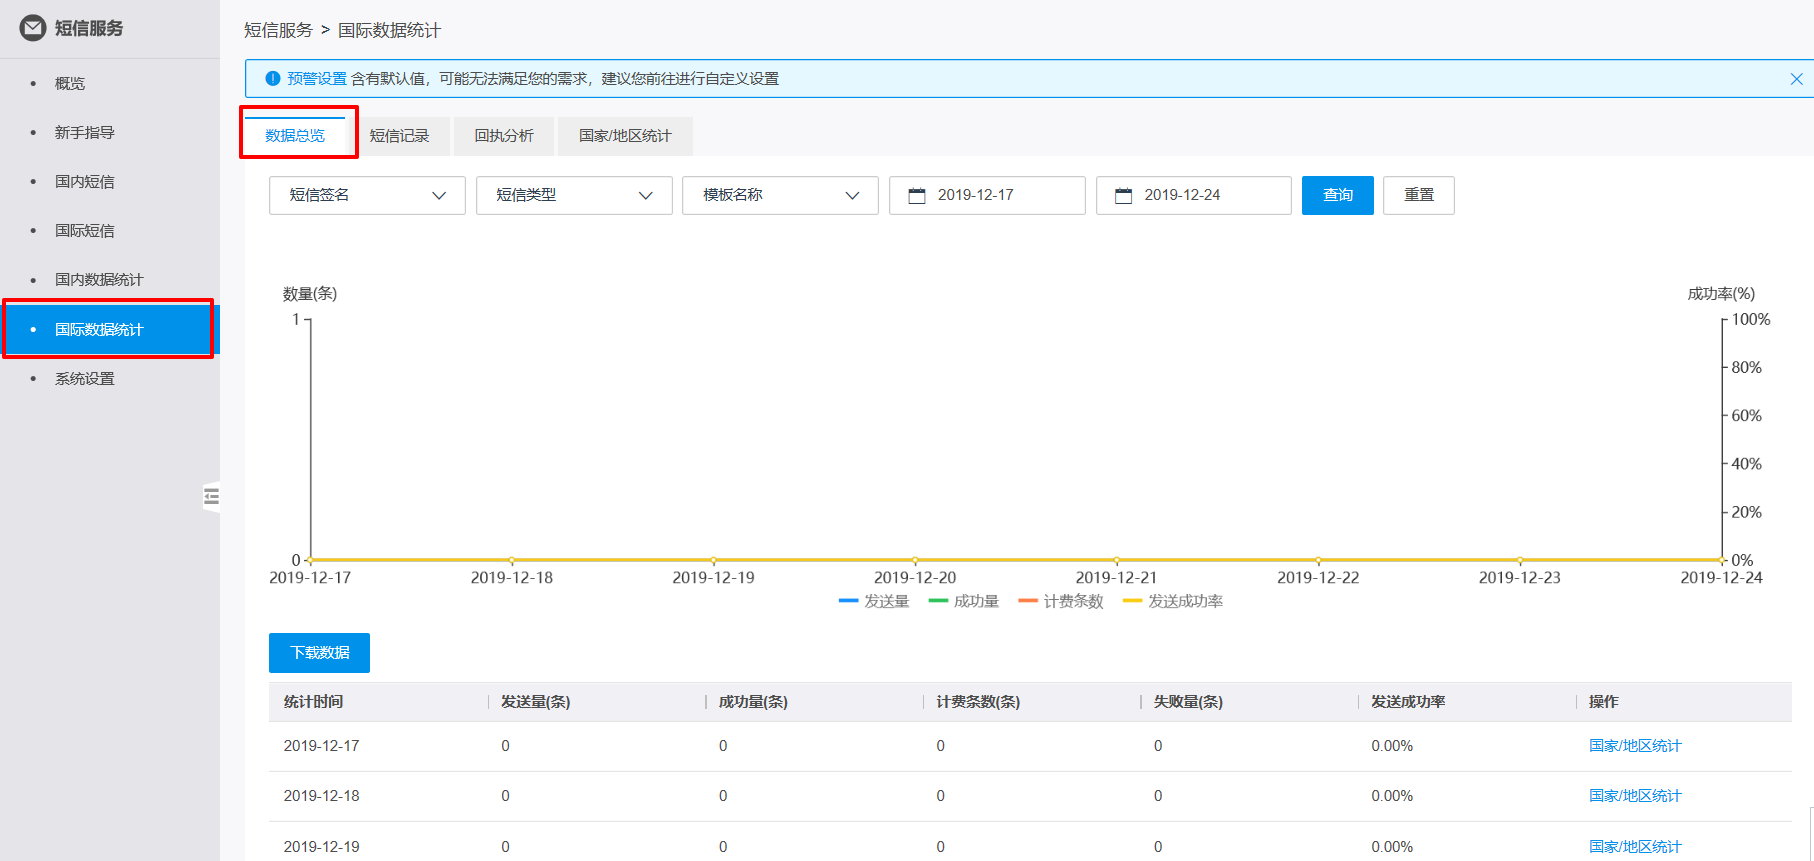
Task: Click the 0.00% cell in 2019-12-19 row
Action: tap(1392, 847)
